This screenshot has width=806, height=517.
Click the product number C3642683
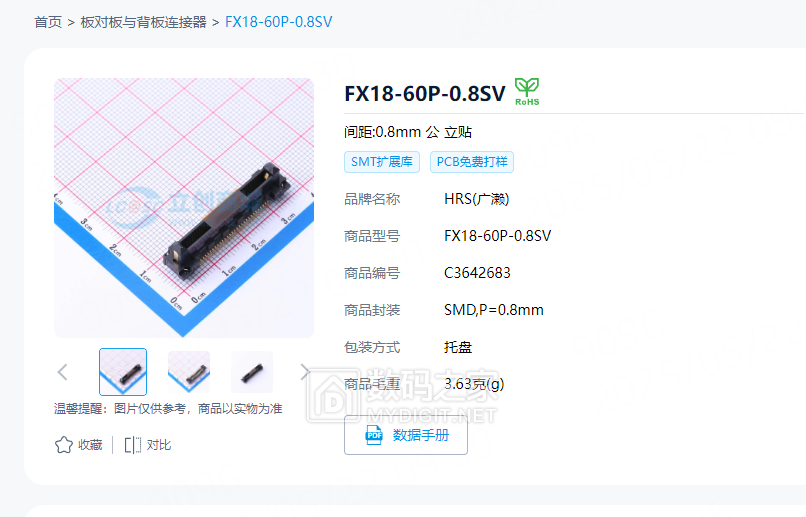click(477, 273)
